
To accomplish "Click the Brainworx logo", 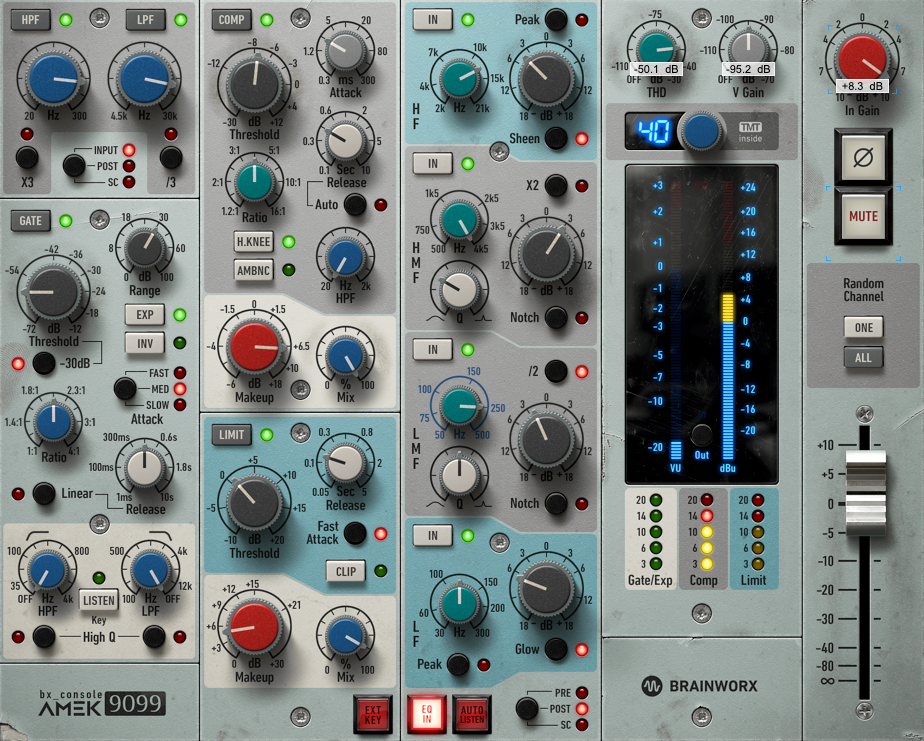I will 699,686.
